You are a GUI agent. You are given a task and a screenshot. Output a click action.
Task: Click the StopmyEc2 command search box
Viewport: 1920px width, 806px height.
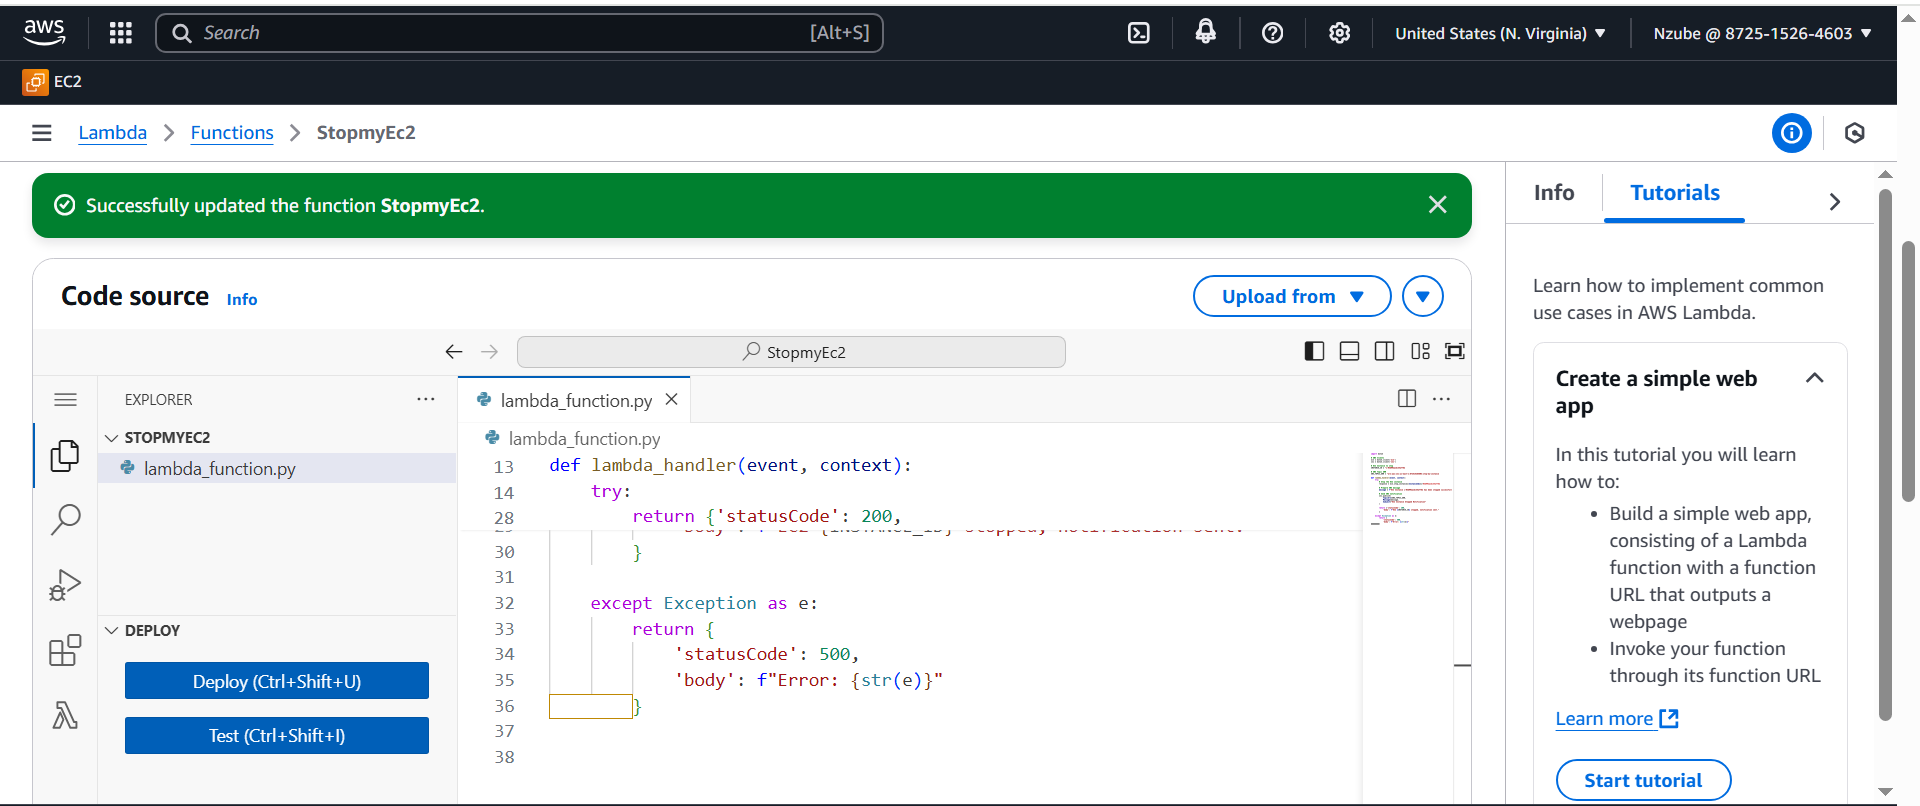click(x=791, y=352)
